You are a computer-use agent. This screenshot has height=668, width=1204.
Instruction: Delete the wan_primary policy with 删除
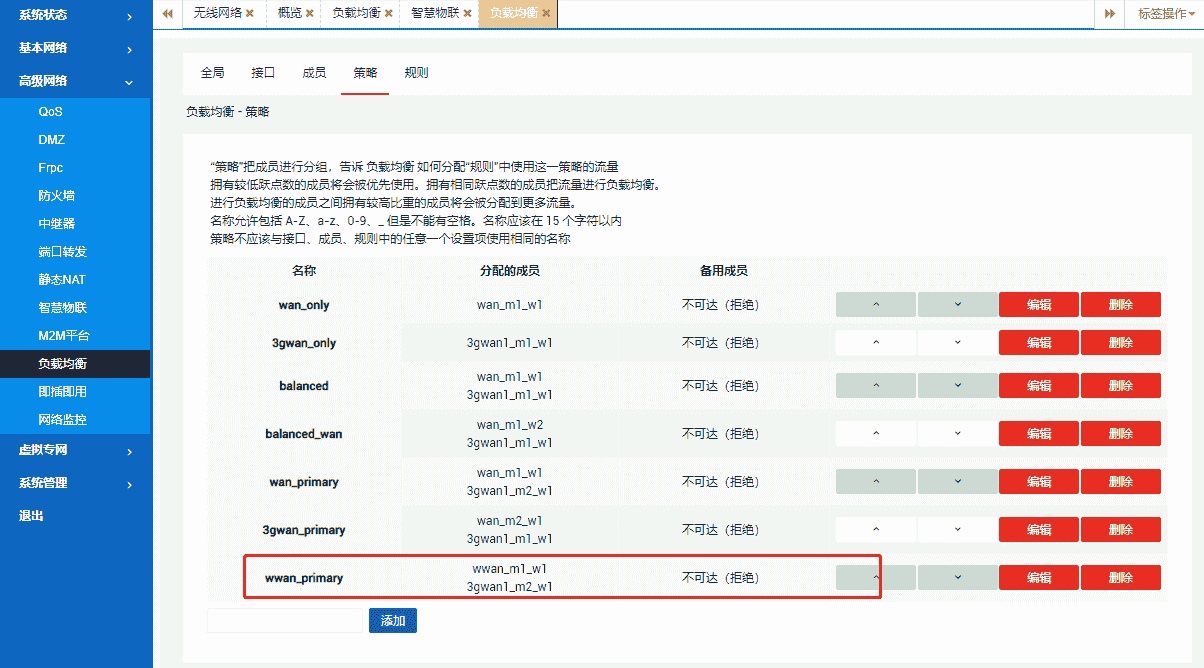click(x=1120, y=482)
